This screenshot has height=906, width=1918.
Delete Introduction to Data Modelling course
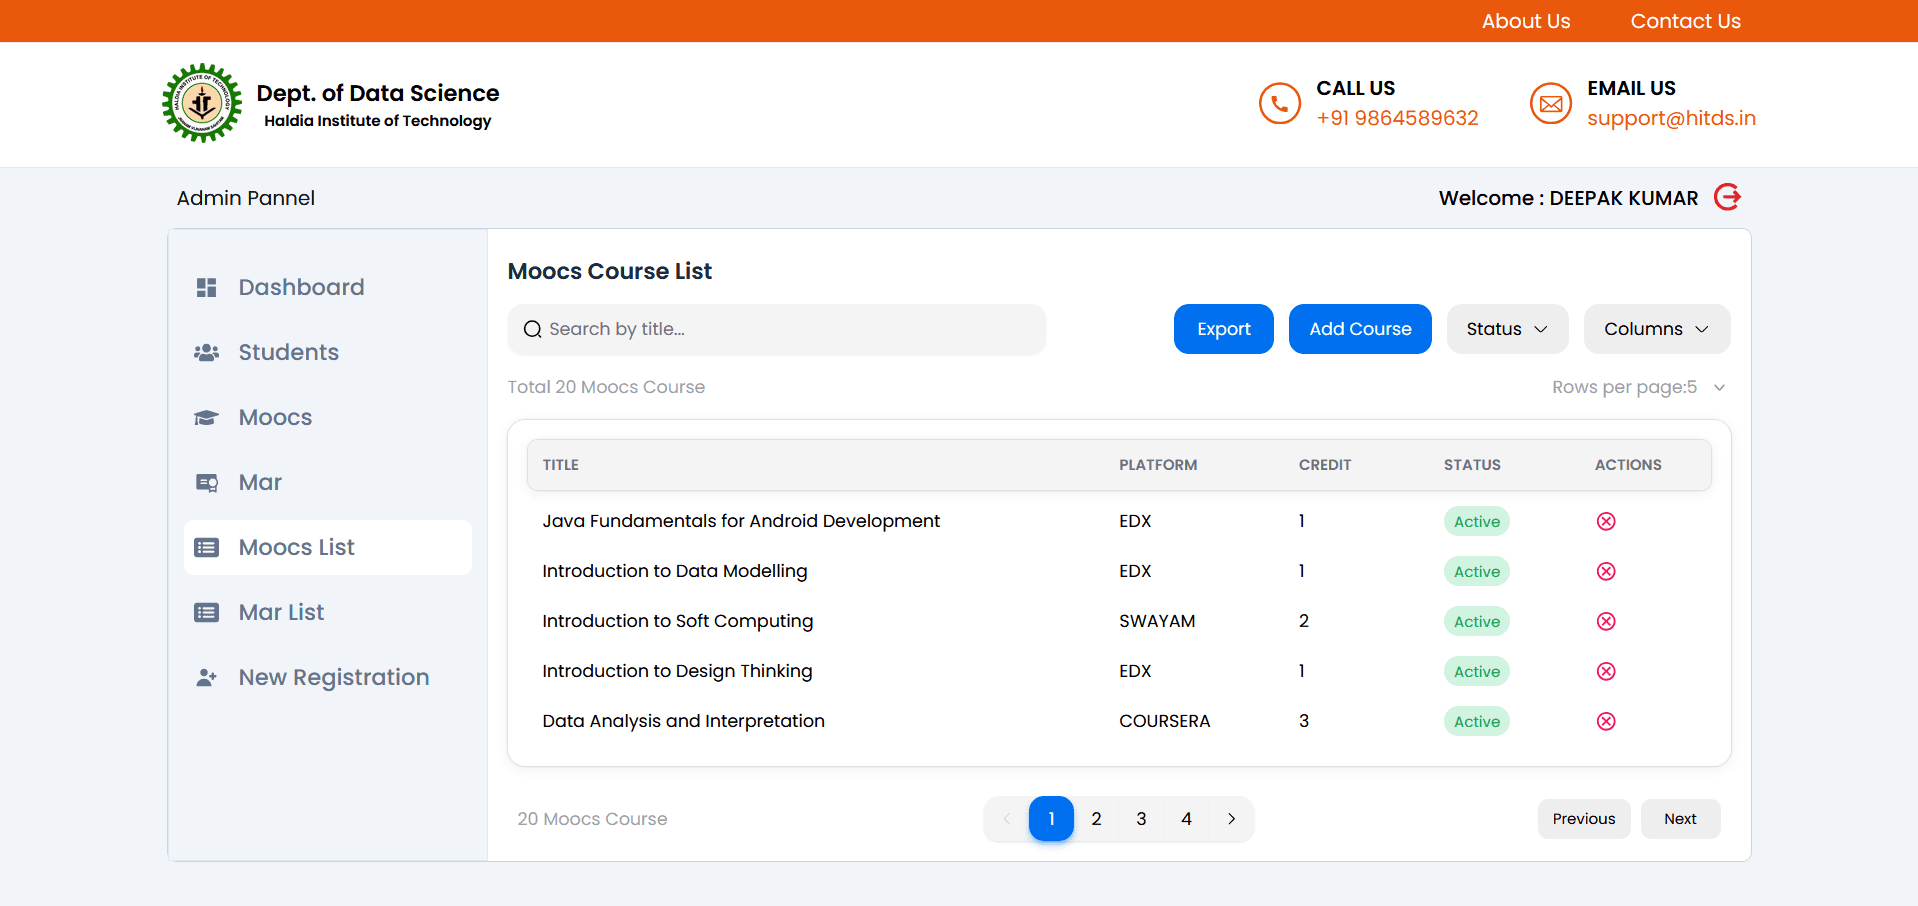tap(1606, 571)
